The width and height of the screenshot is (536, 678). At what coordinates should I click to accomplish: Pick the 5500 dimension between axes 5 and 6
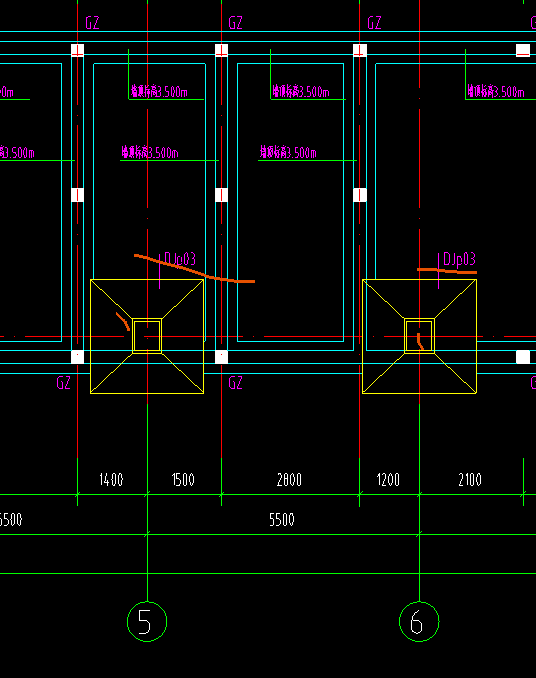coord(282,520)
